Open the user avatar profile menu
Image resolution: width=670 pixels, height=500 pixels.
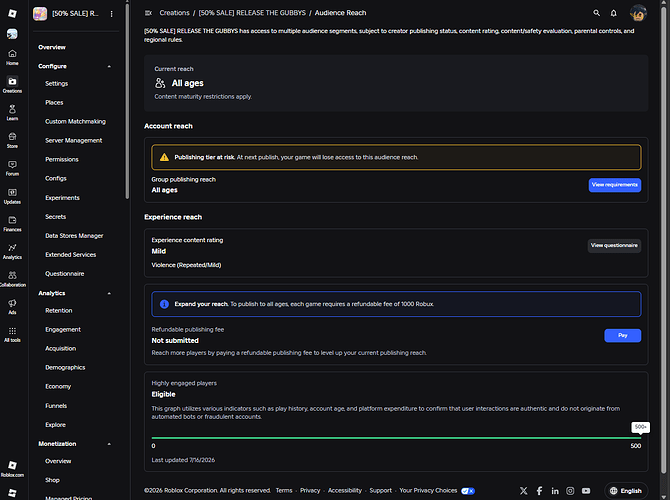click(x=638, y=13)
